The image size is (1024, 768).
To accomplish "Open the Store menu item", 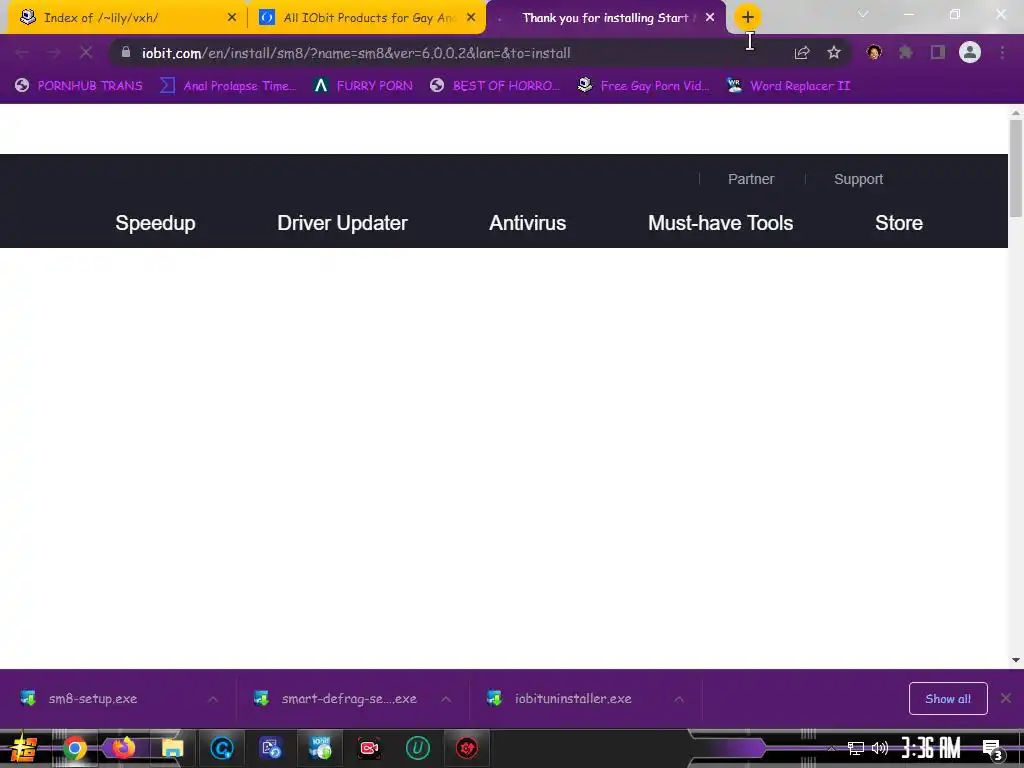I will [899, 223].
